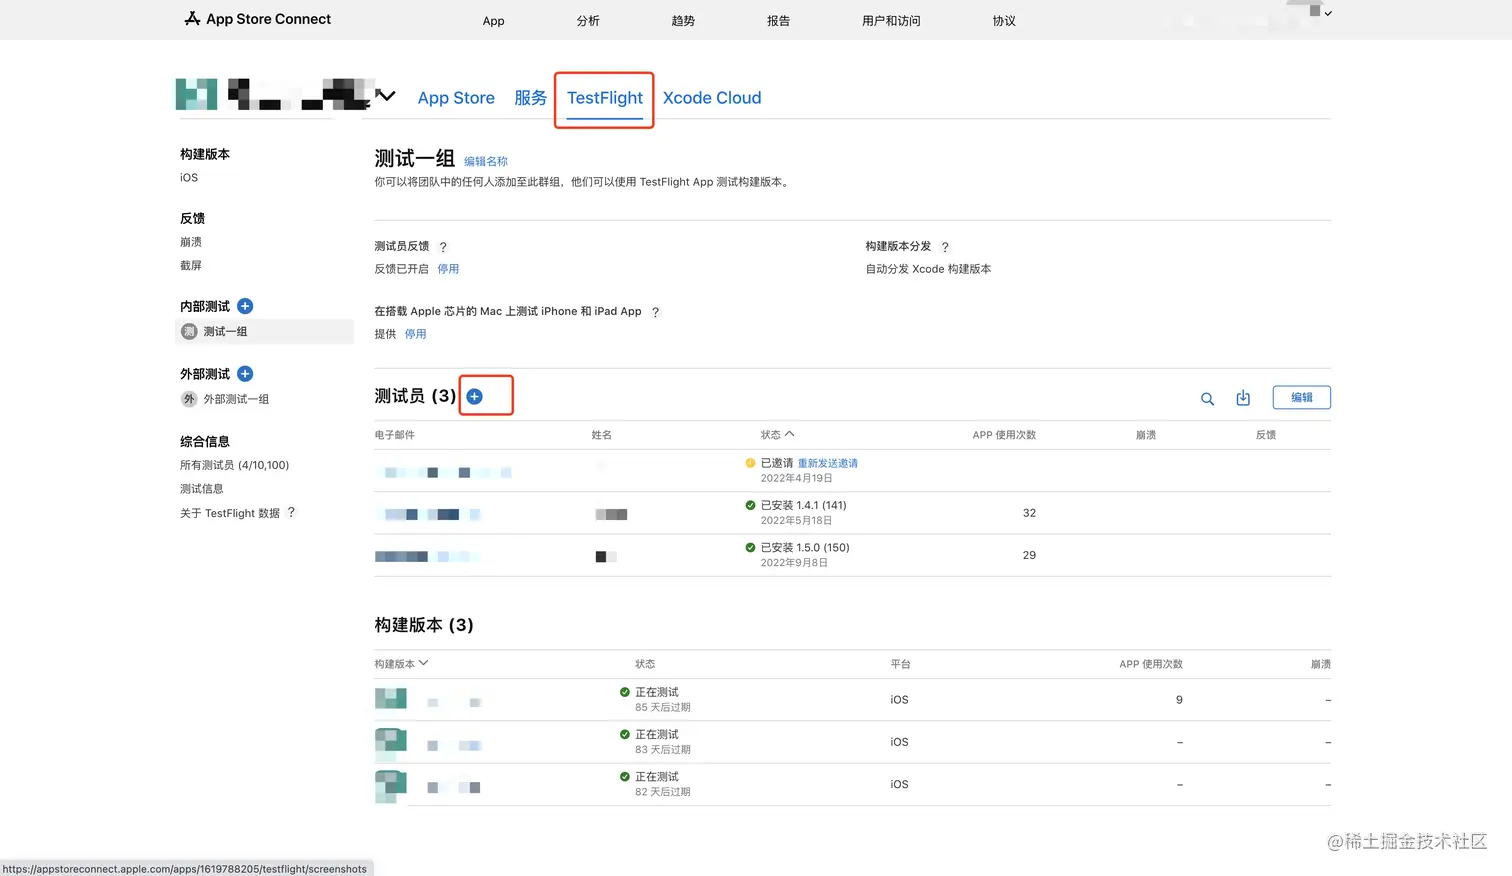Open the 分析 menu
This screenshot has height=876, width=1512.
[588, 21]
